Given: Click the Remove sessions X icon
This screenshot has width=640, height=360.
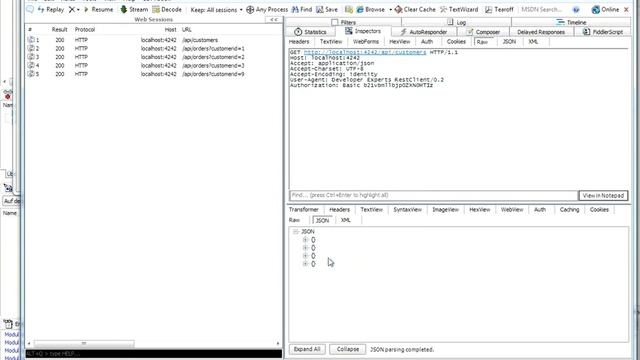Looking at the screenshot, I should 72,9.
